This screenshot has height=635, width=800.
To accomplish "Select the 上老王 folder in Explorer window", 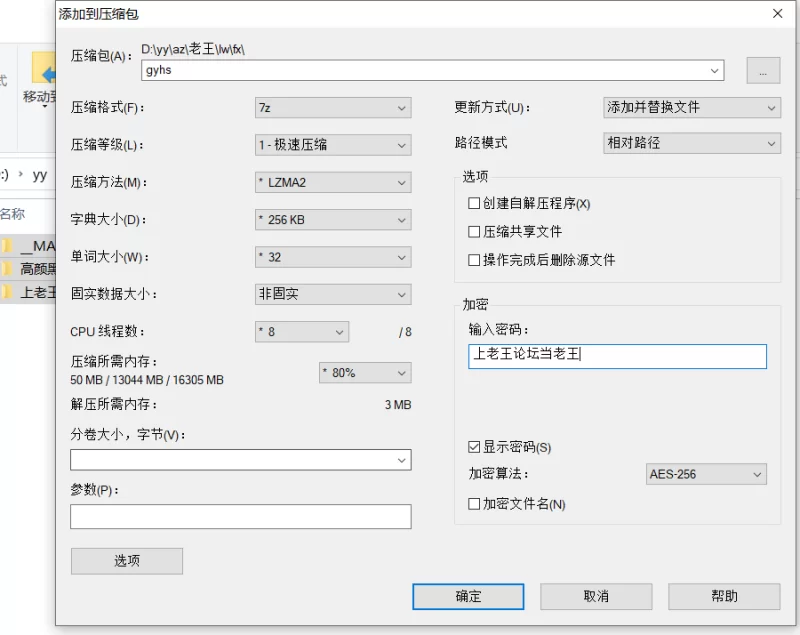I will pos(29,292).
